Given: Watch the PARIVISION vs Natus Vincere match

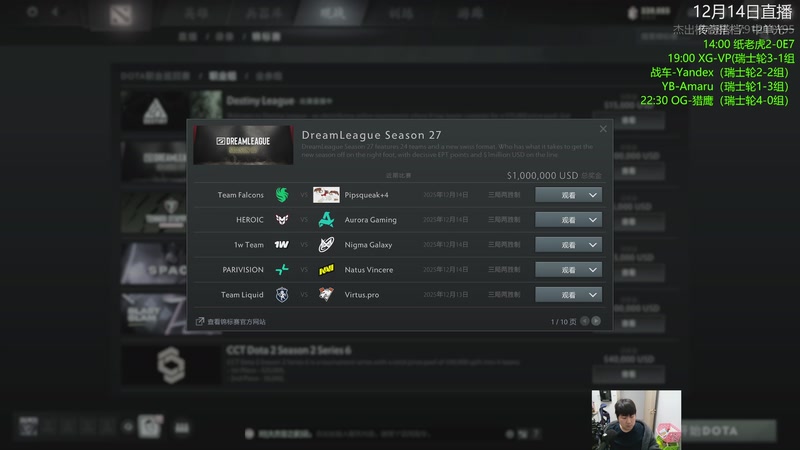Looking at the screenshot, I should click(x=560, y=269).
